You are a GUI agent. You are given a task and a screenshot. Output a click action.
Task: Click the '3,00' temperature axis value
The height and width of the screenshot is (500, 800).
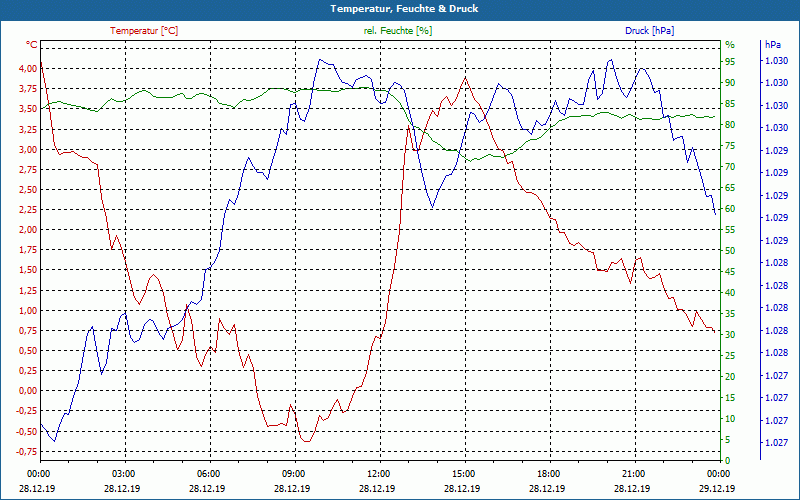click(x=28, y=149)
